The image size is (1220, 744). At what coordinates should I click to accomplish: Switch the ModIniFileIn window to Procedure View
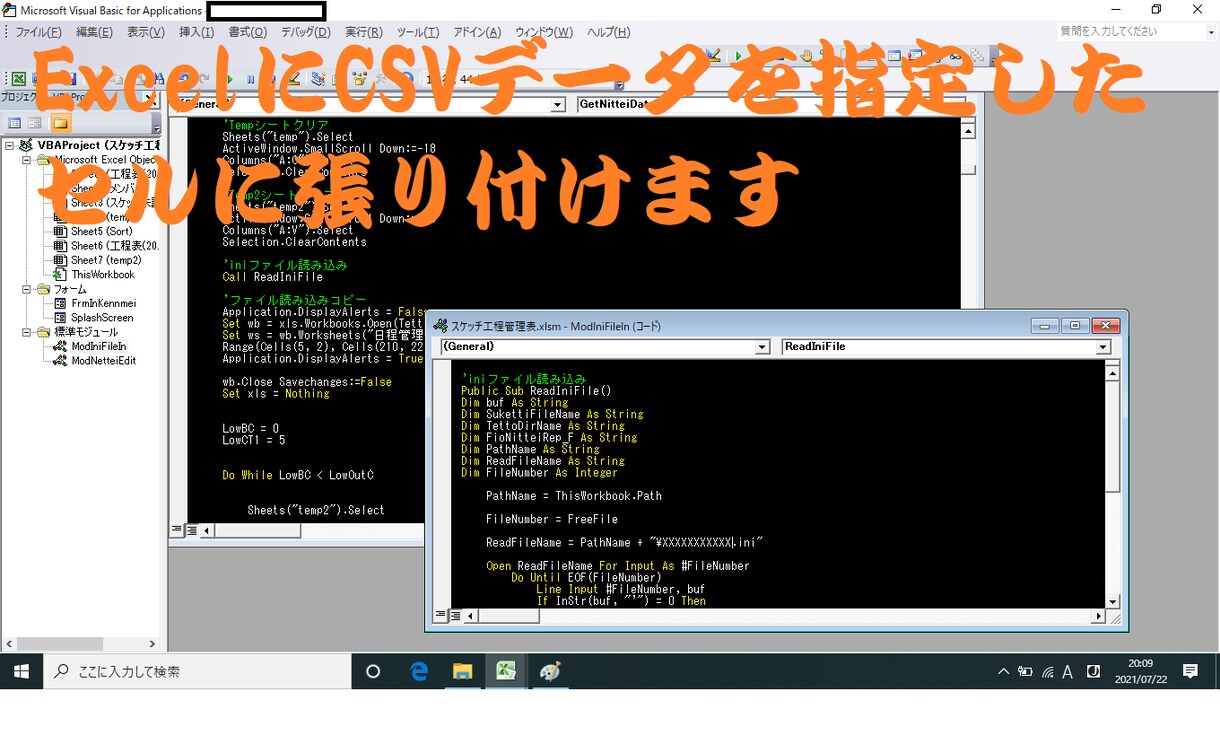click(x=441, y=616)
